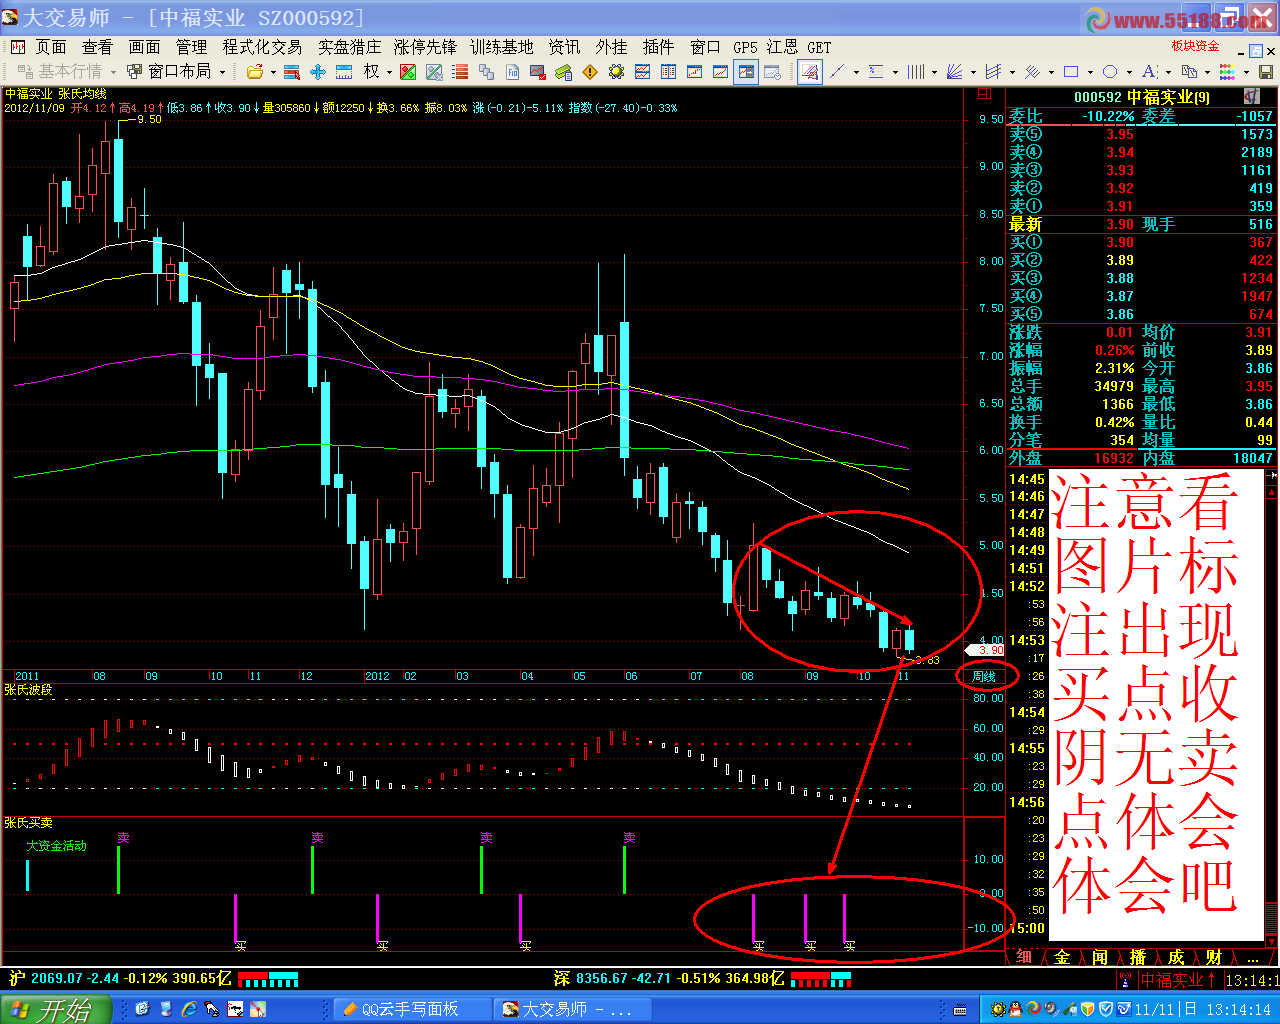Viewport: 1280px width, 1024px height.
Task: Click the 大交易师 taskbar window button
Action: pos(575,1010)
